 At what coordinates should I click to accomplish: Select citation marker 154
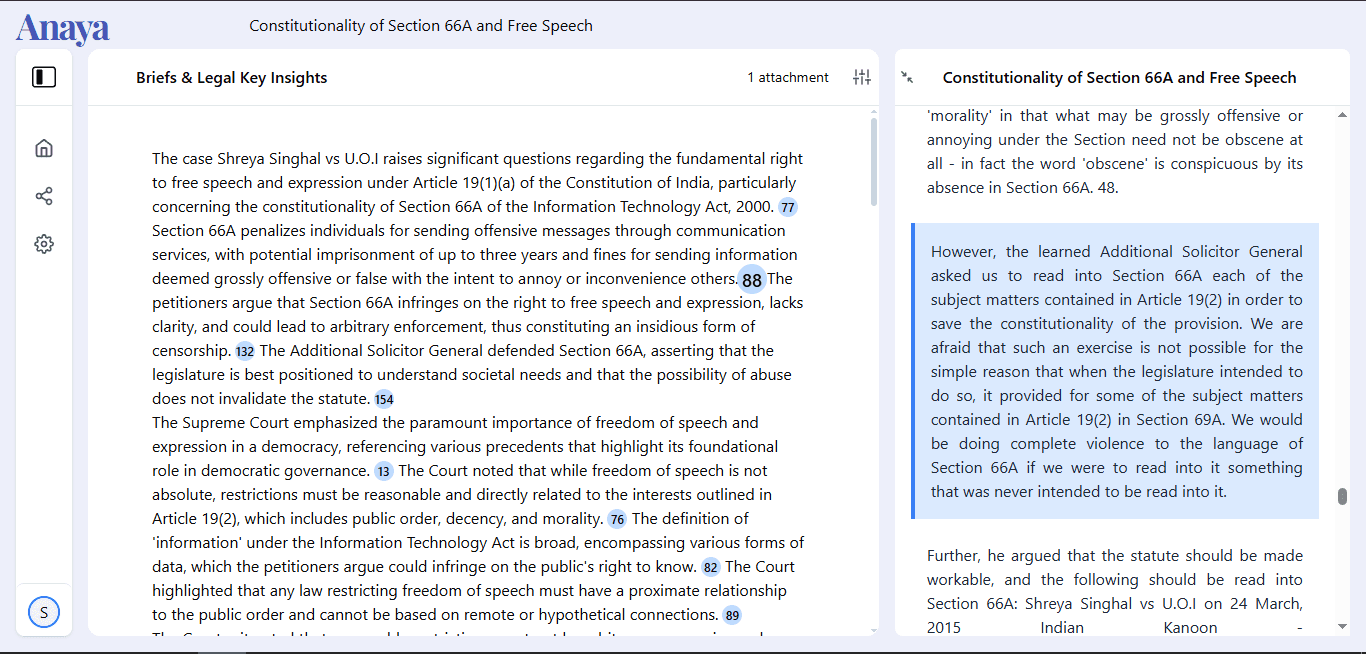pyautogui.click(x=384, y=399)
